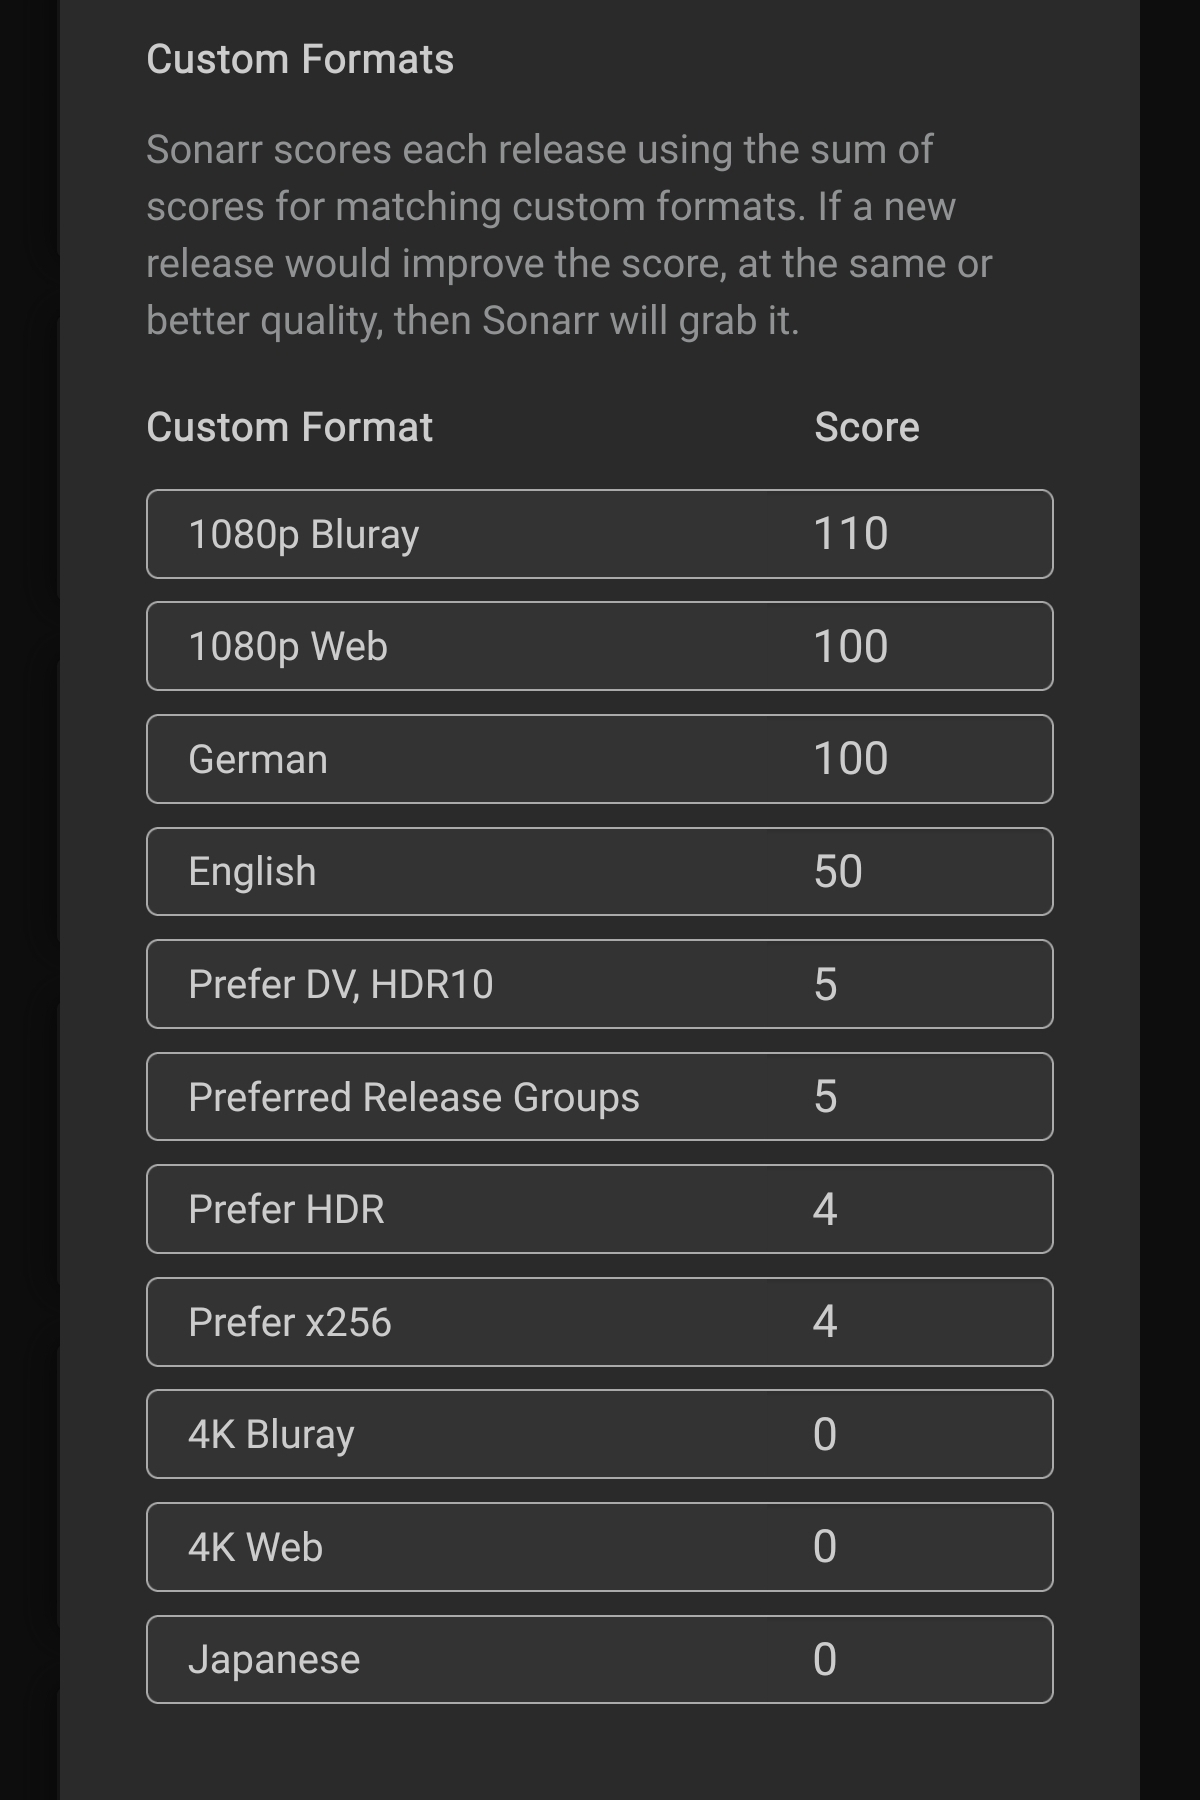Select the 4K Web format label
1200x1800 pixels.
(255, 1547)
